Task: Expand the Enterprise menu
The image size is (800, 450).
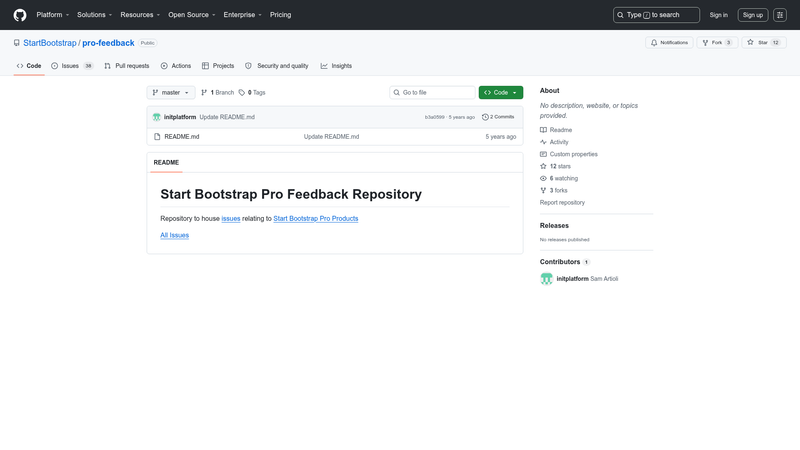Action: coord(242,15)
